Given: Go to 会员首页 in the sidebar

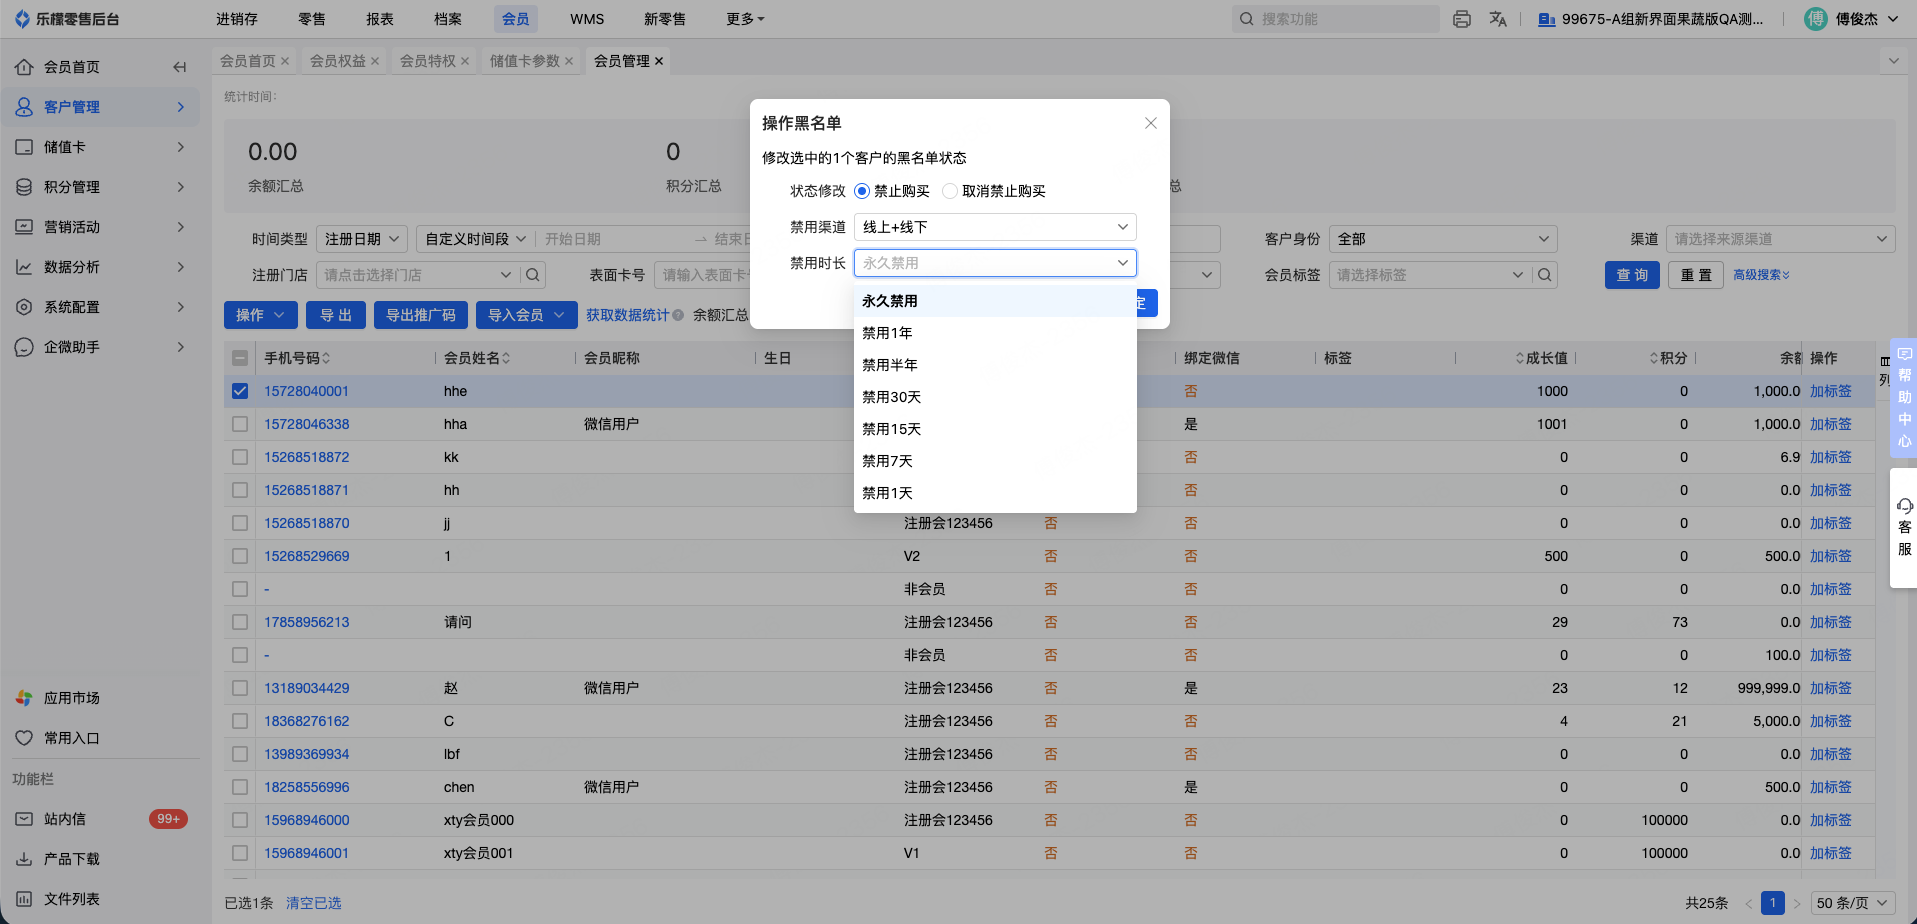Looking at the screenshot, I should click(x=72, y=67).
